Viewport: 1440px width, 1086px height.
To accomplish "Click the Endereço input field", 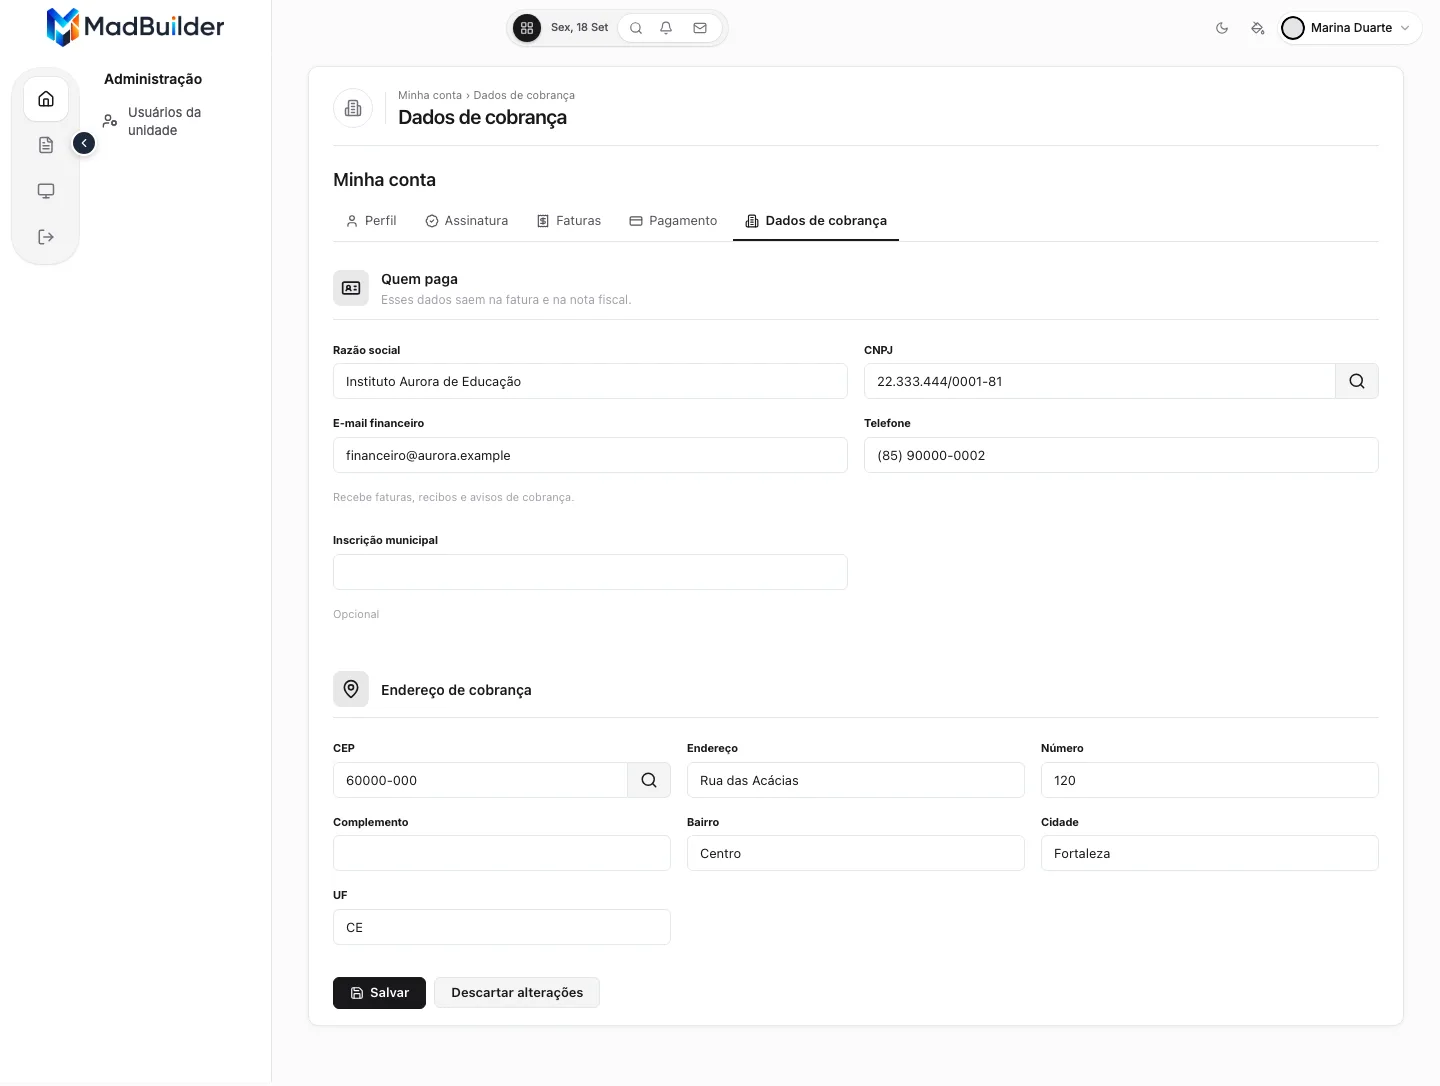I will tap(856, 780).
